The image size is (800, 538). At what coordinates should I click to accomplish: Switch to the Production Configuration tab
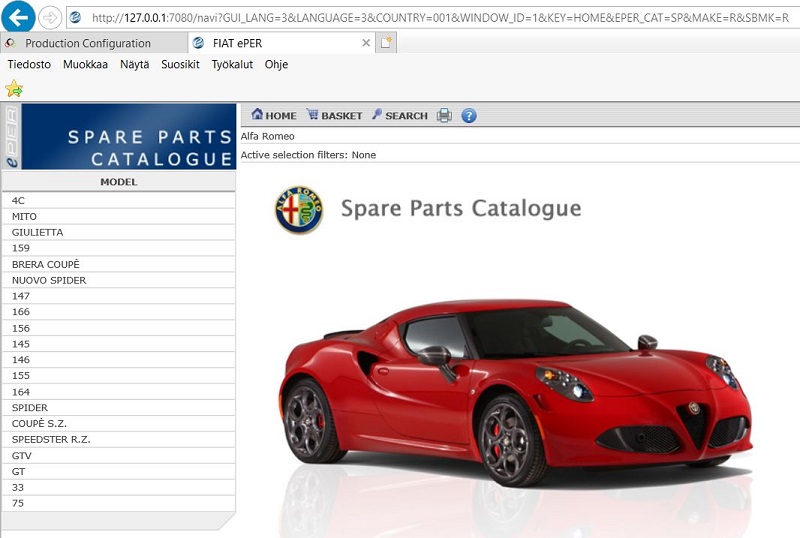point(94,43)
